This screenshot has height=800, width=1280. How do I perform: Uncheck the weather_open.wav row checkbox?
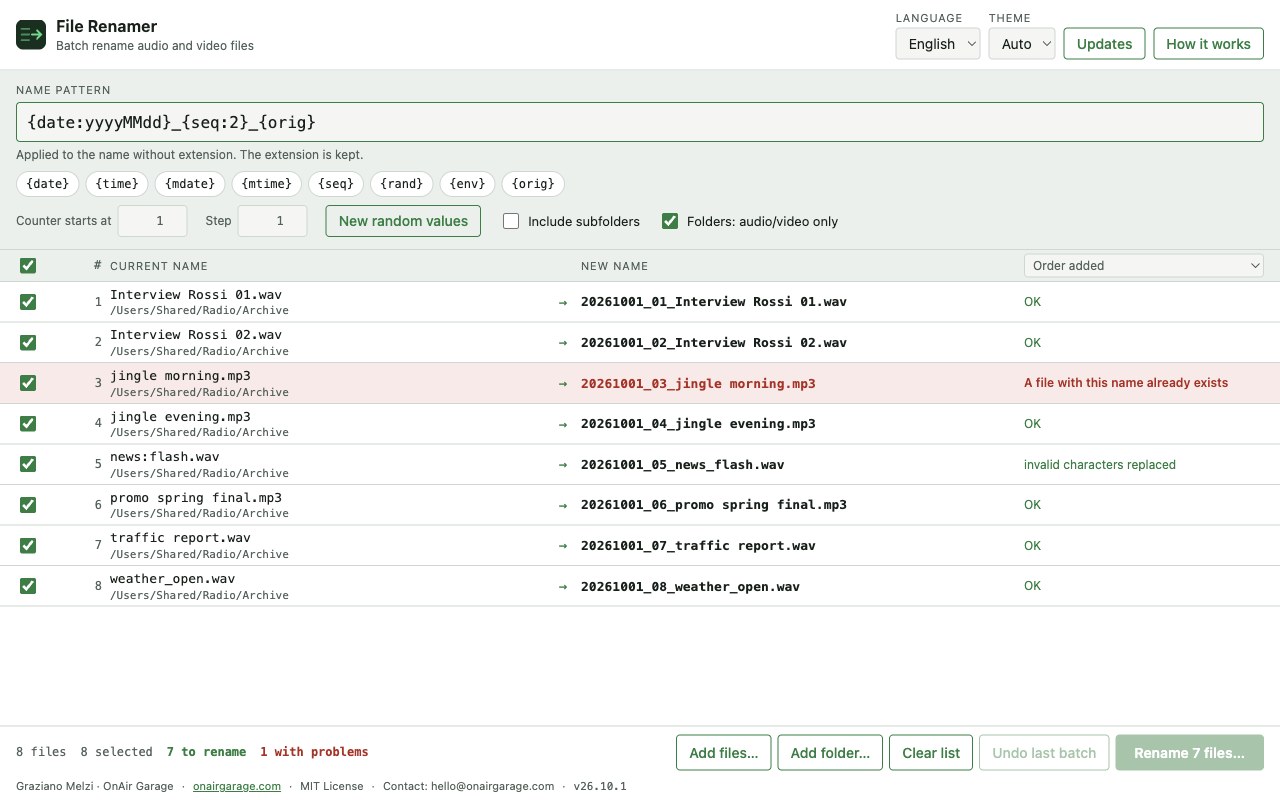click(28, 586)
